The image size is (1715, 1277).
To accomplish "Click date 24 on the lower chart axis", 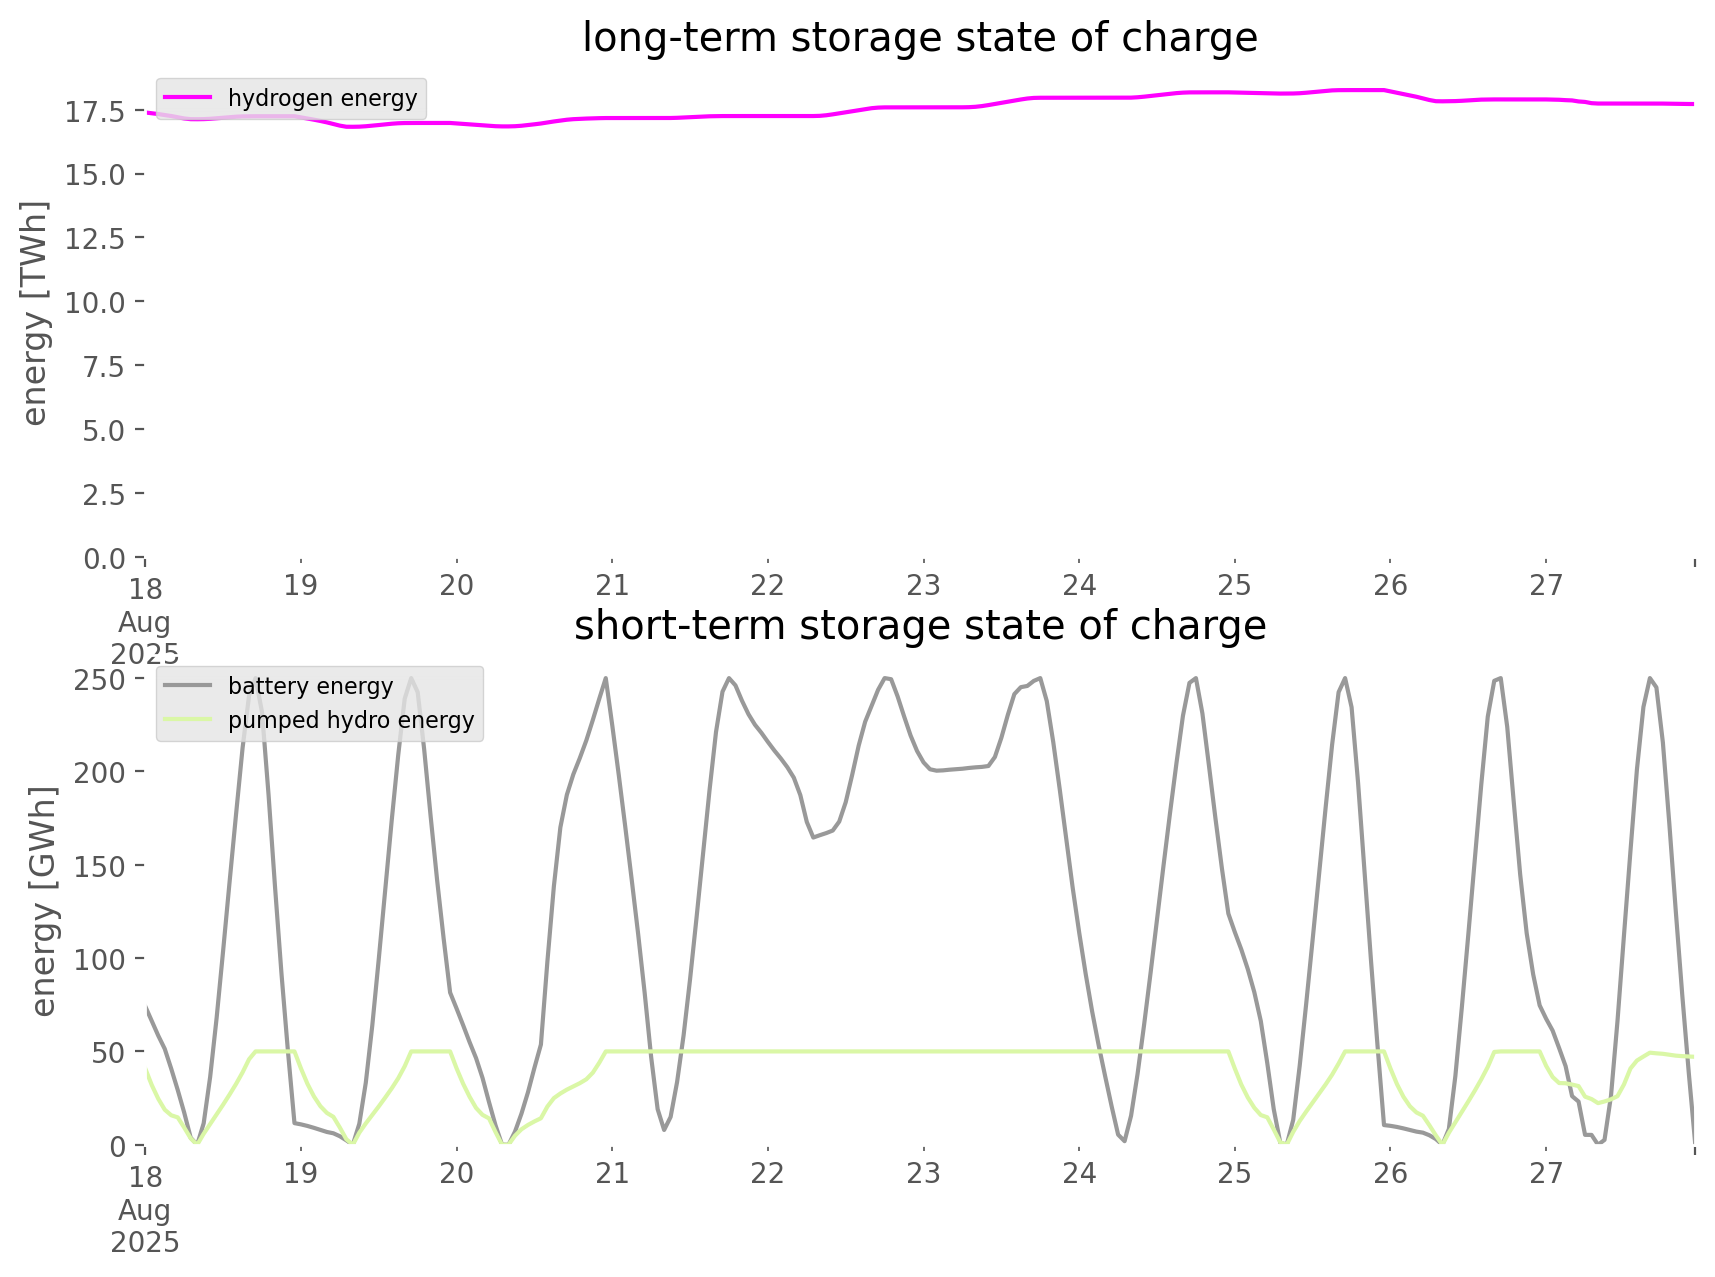I will click(x=1079, y=1173).
